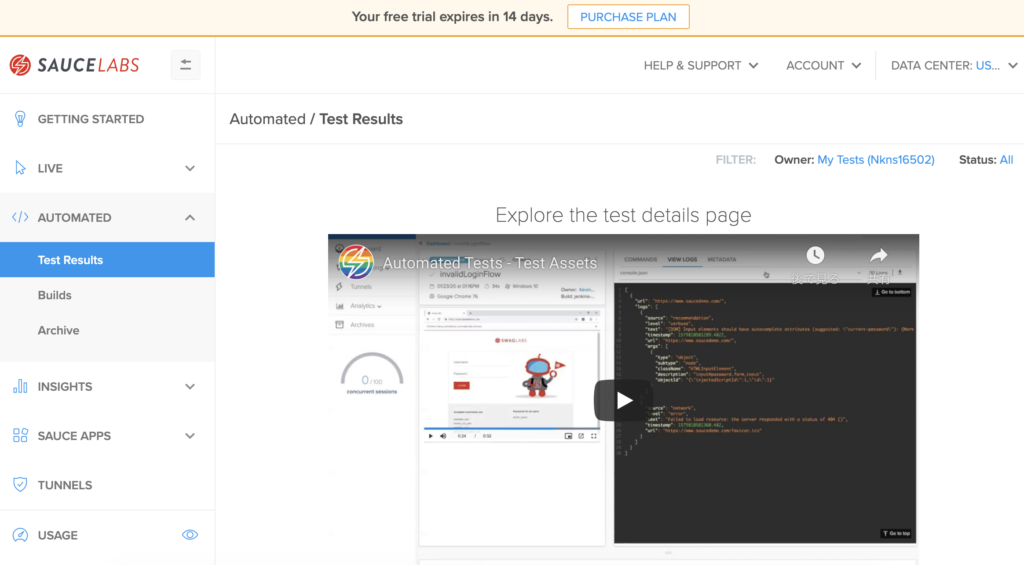This screenshot has width=1024, height=565.
Task: Click the Live cursor icon
Action: click(x=20, y=168)
